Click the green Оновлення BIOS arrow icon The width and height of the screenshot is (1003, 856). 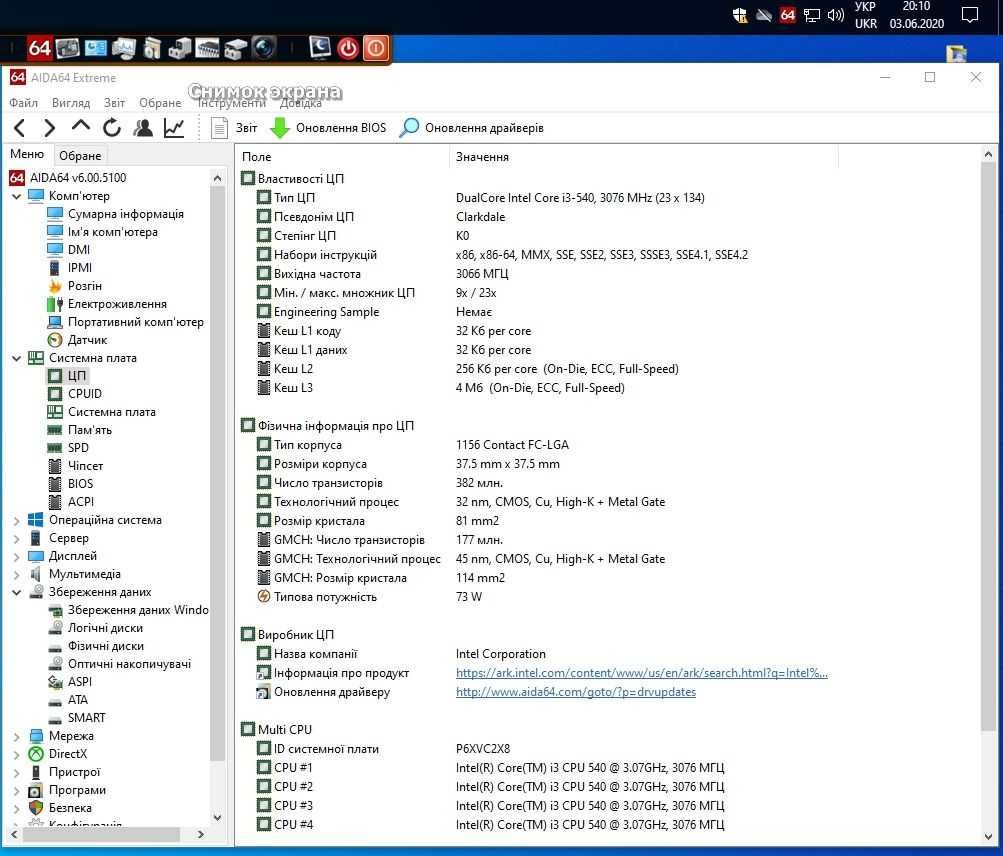click(x=280, y=128)
